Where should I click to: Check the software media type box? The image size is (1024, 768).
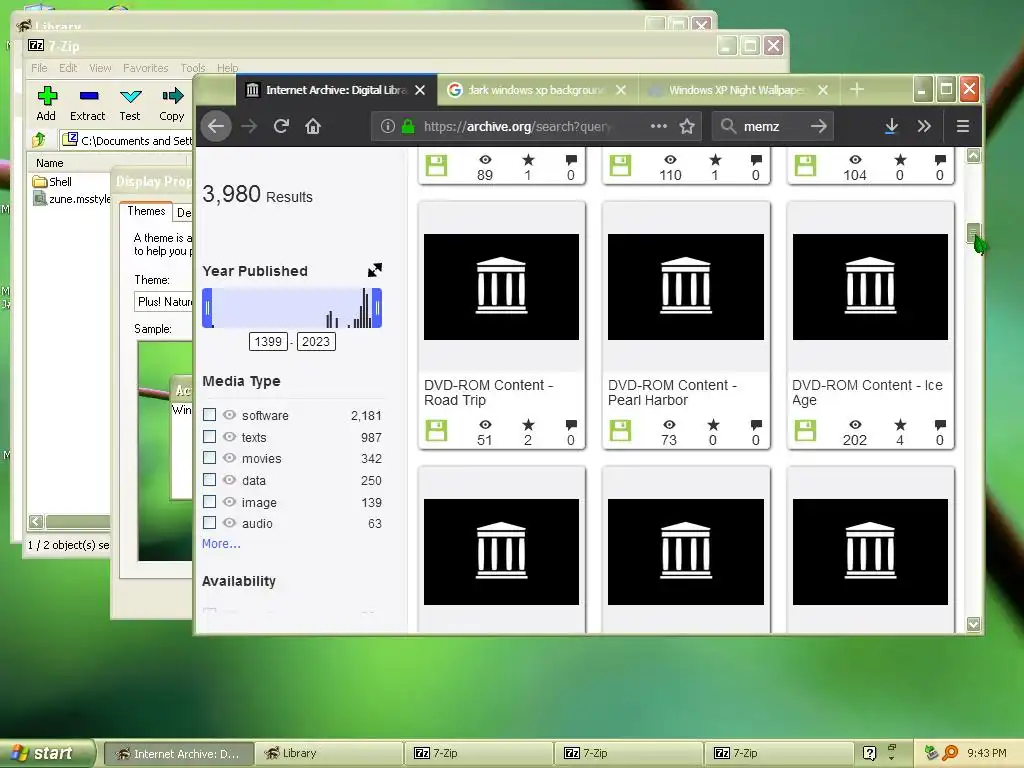210,415
